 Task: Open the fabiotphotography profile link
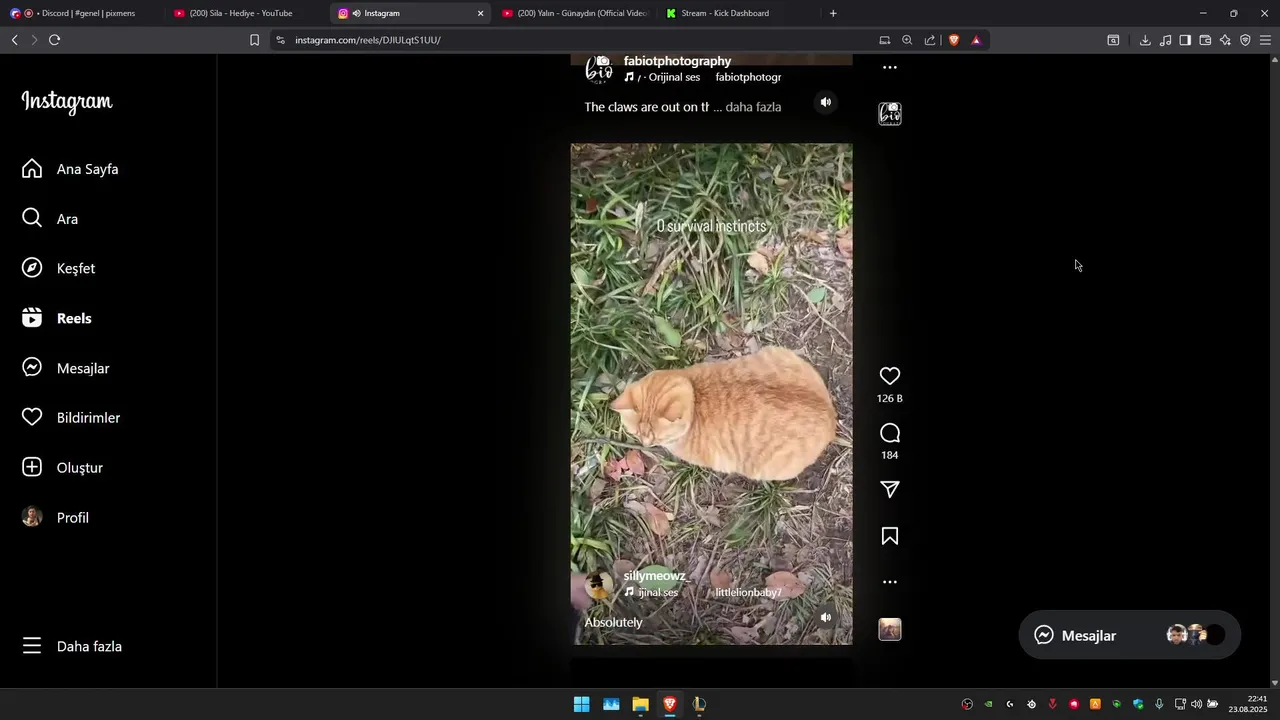click(x=677, y=61)
